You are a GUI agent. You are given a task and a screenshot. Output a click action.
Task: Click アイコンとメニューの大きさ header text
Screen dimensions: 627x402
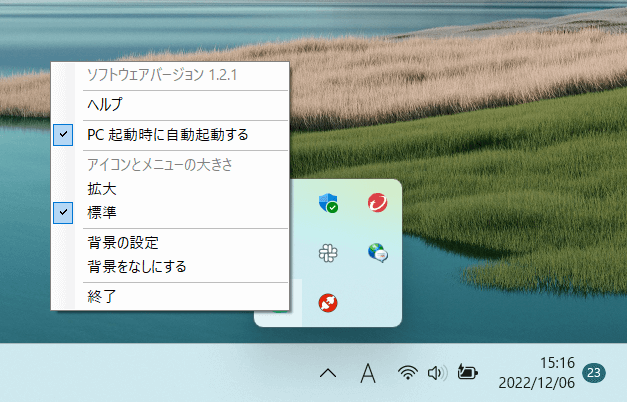click(160, 165)
